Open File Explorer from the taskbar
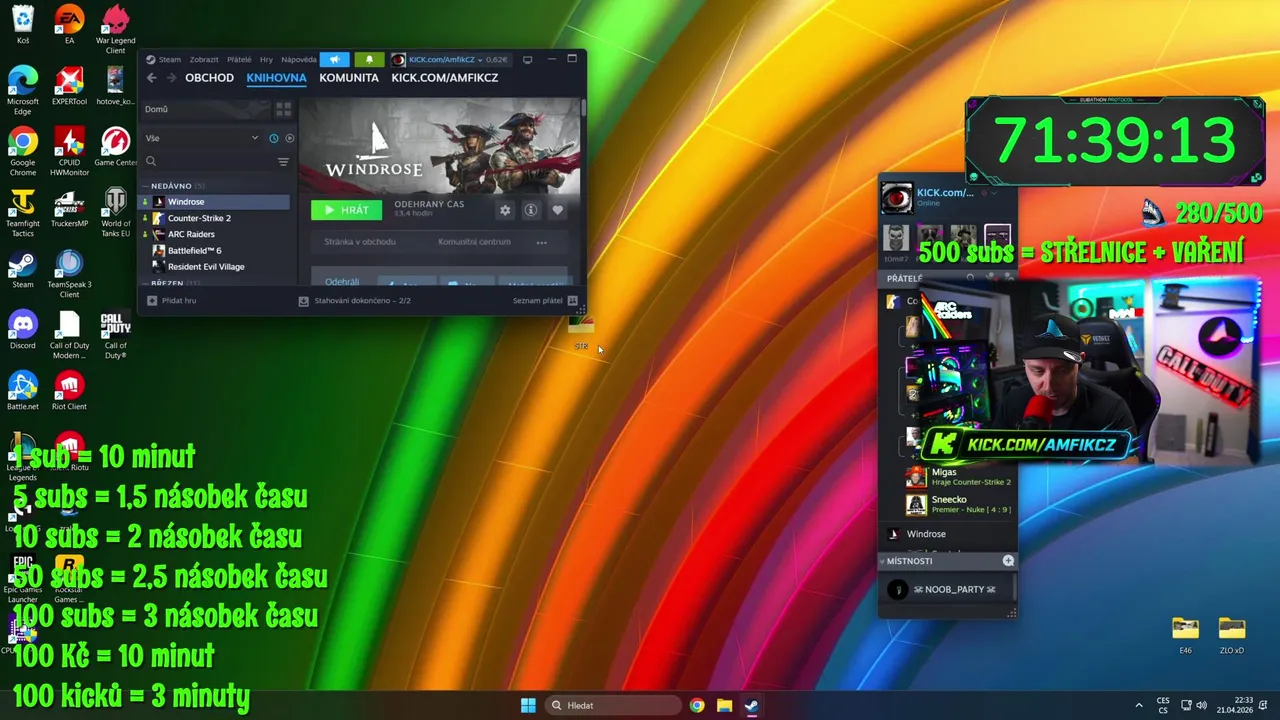 [x=724, y=705]
